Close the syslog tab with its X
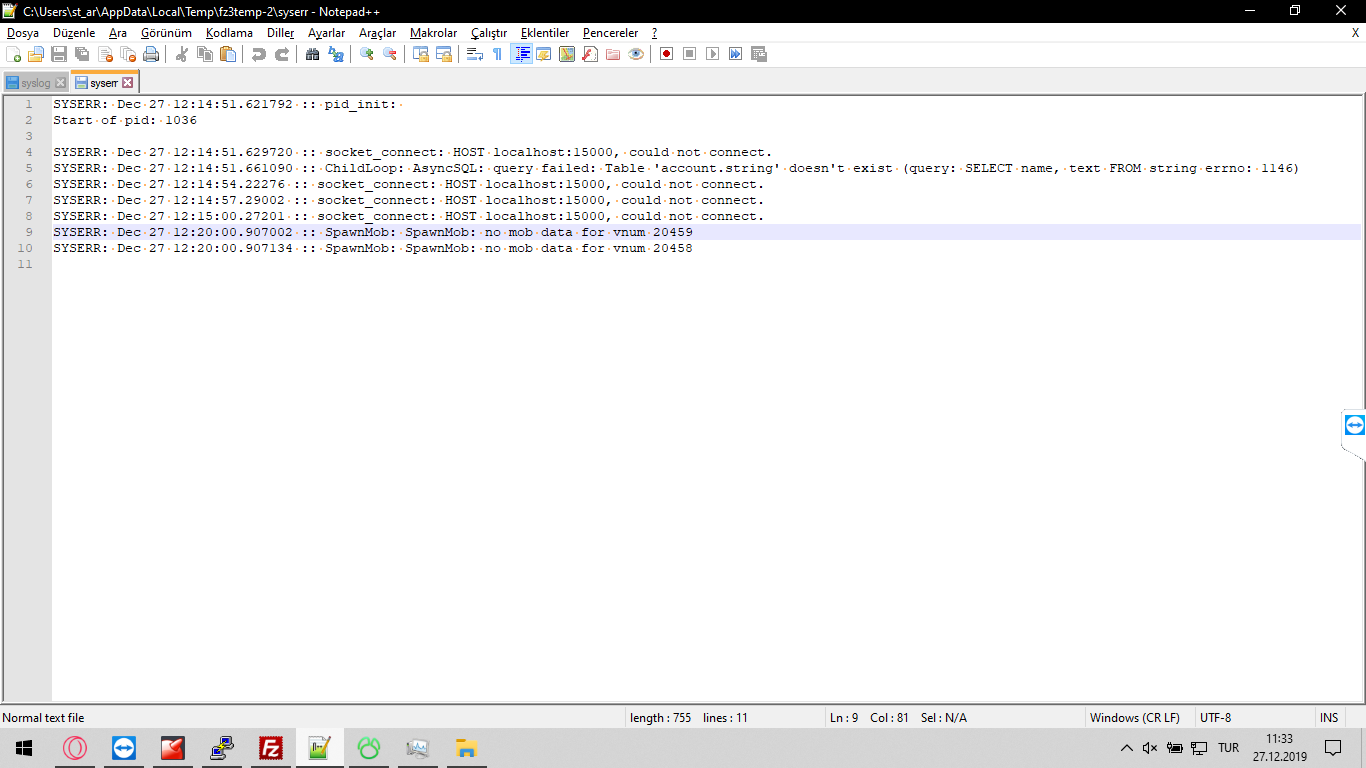This screenshot has height=768, width=1366. pos(60,83)
